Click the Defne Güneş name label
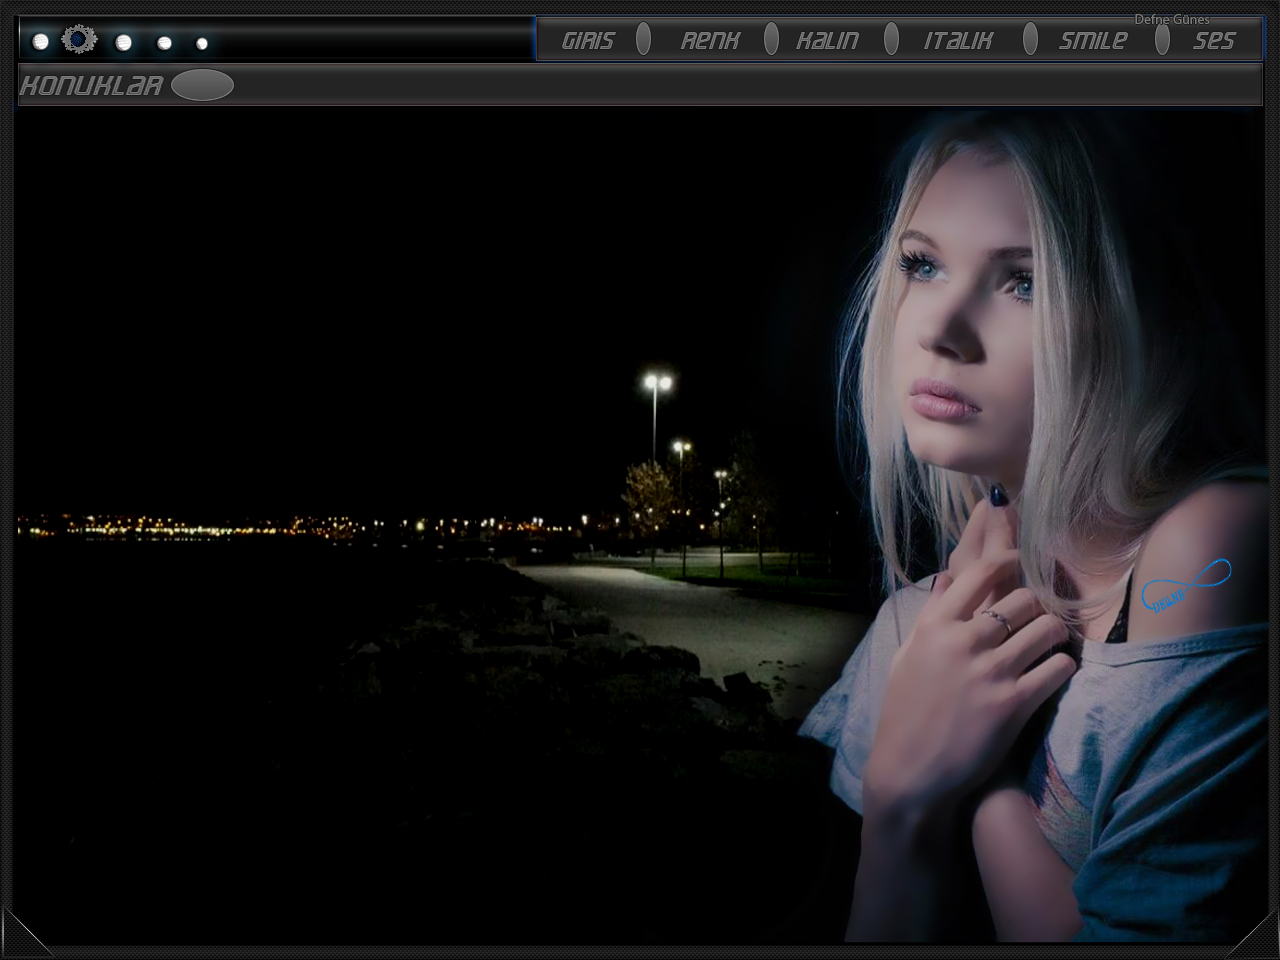Screen dimensions: 1280x960 [1171, 19]
